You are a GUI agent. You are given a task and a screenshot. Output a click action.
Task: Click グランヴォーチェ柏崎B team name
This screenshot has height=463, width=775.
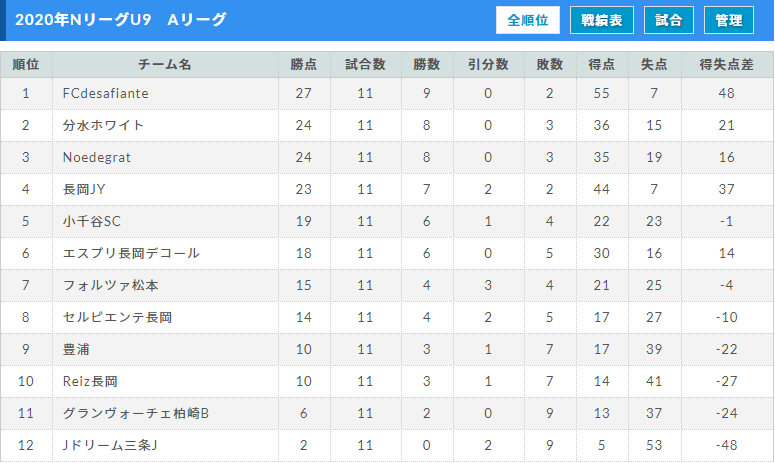point(136,413)
